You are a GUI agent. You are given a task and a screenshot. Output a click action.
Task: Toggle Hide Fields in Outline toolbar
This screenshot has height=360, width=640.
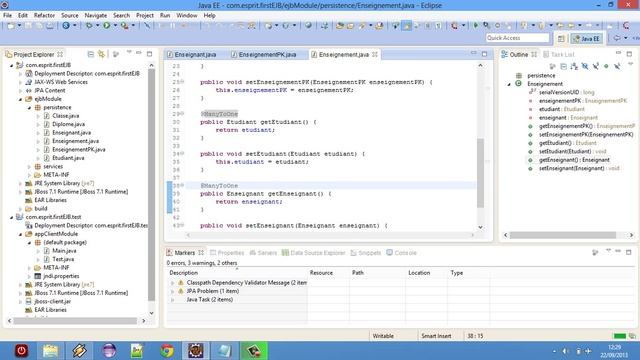pos(585,66)
